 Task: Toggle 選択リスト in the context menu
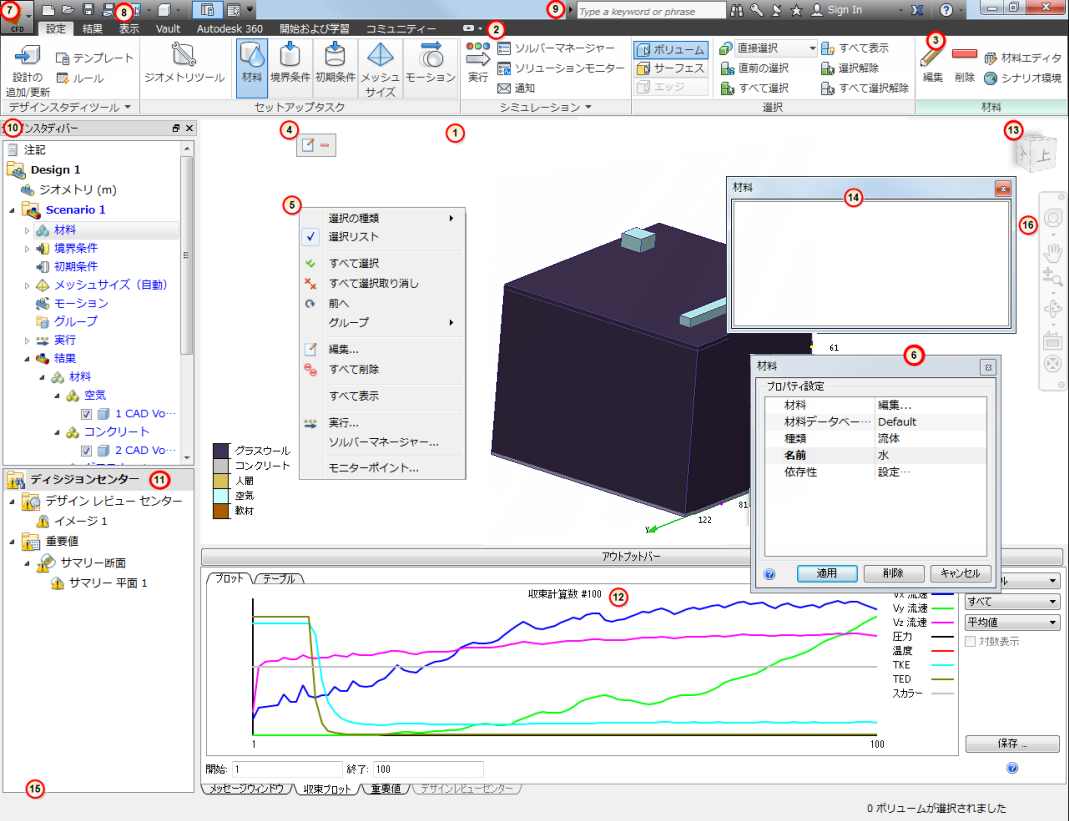click(x=382, y=237)
